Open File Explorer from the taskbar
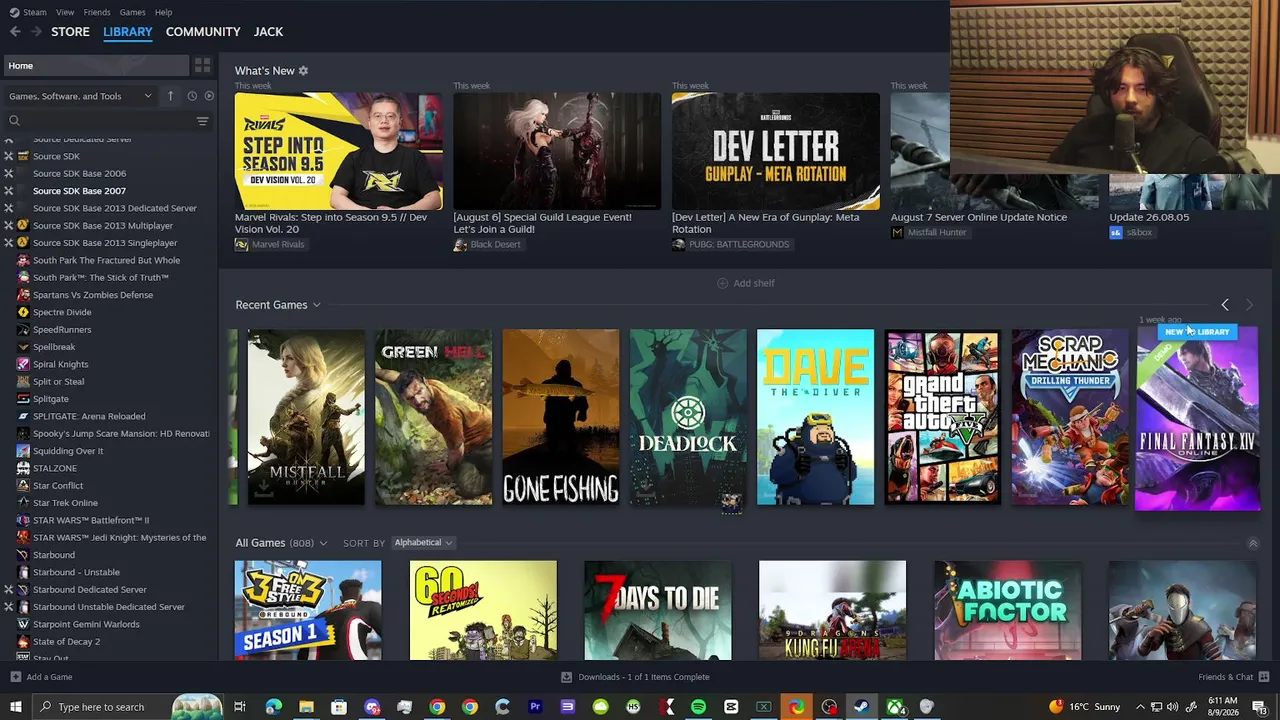This screenshot has width=1280, height=720. click(306, 707)
